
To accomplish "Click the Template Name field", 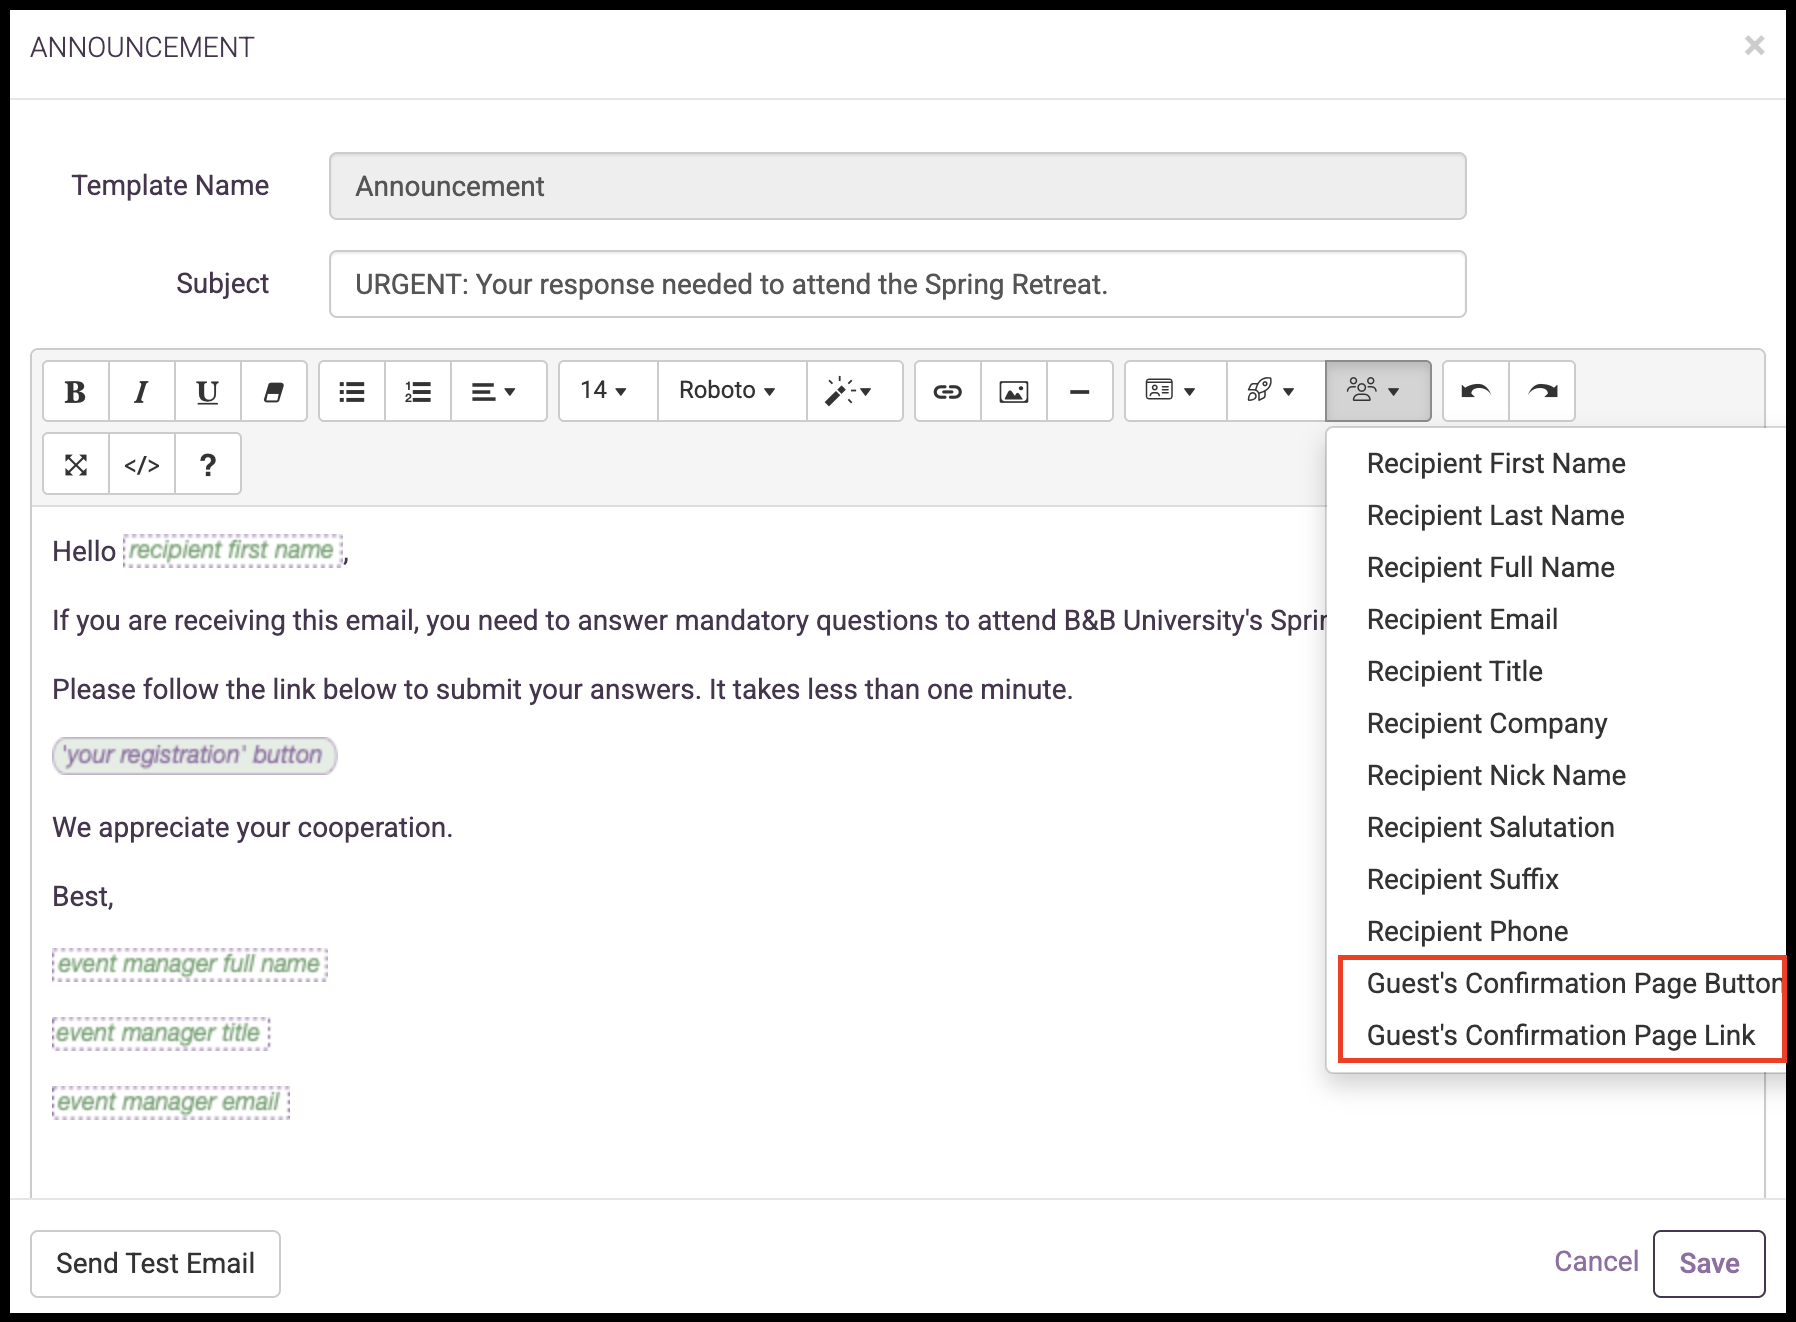I will [x=897, y=186].
